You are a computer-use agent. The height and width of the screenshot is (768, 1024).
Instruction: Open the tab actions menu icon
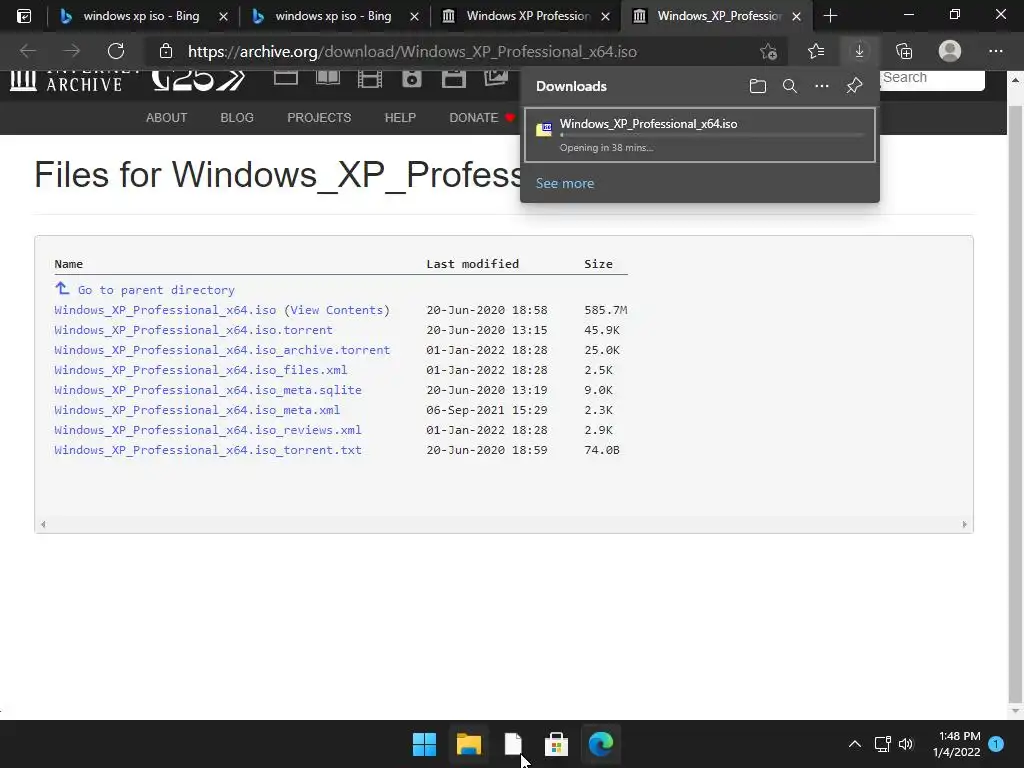pyautogui.click(x=24, y=16)
